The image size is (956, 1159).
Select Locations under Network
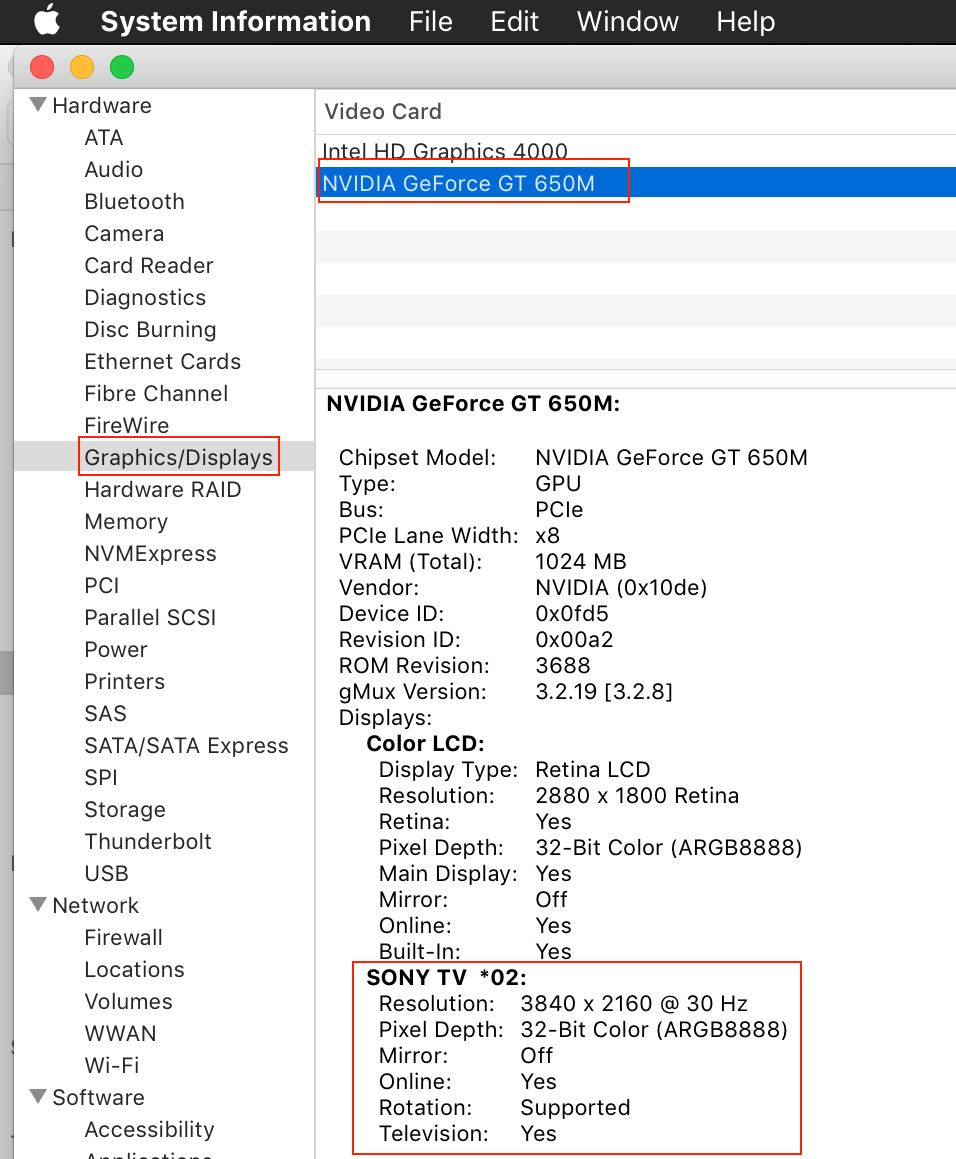pos(134,969)
